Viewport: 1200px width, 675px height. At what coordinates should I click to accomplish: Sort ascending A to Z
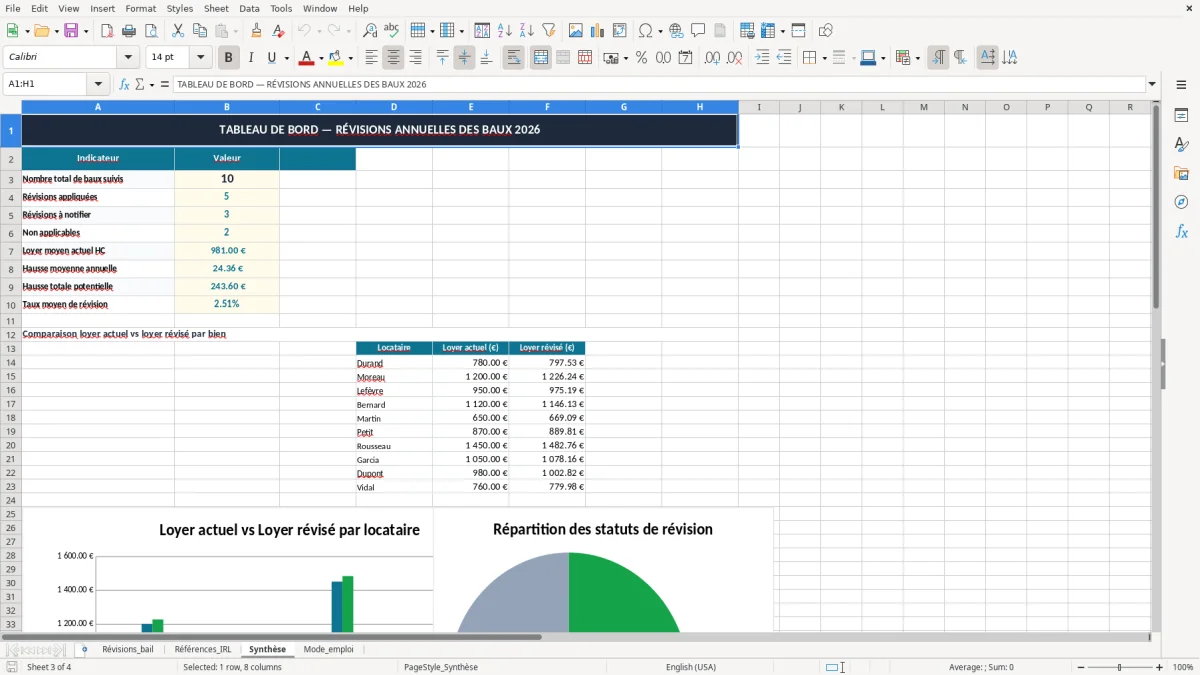tap(504, 31)
